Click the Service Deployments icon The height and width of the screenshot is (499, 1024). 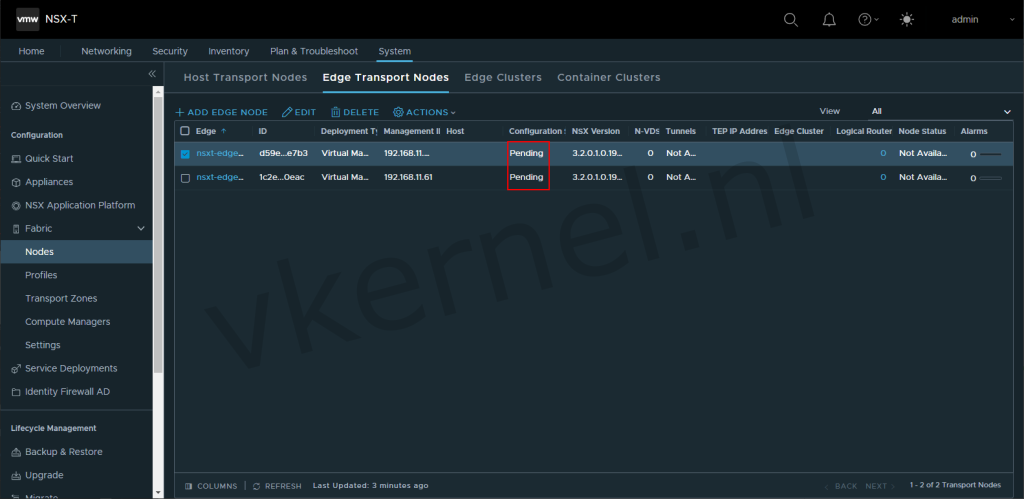[16, 369]
